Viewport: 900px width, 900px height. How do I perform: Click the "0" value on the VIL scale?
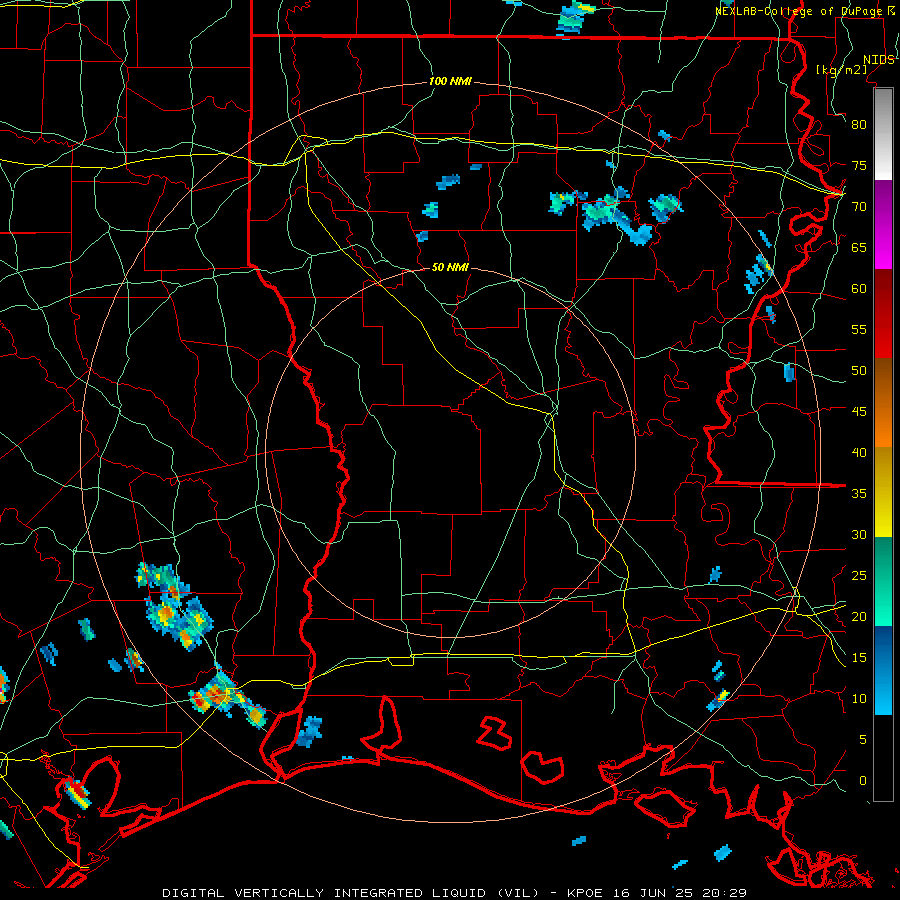tap(863, 781)
